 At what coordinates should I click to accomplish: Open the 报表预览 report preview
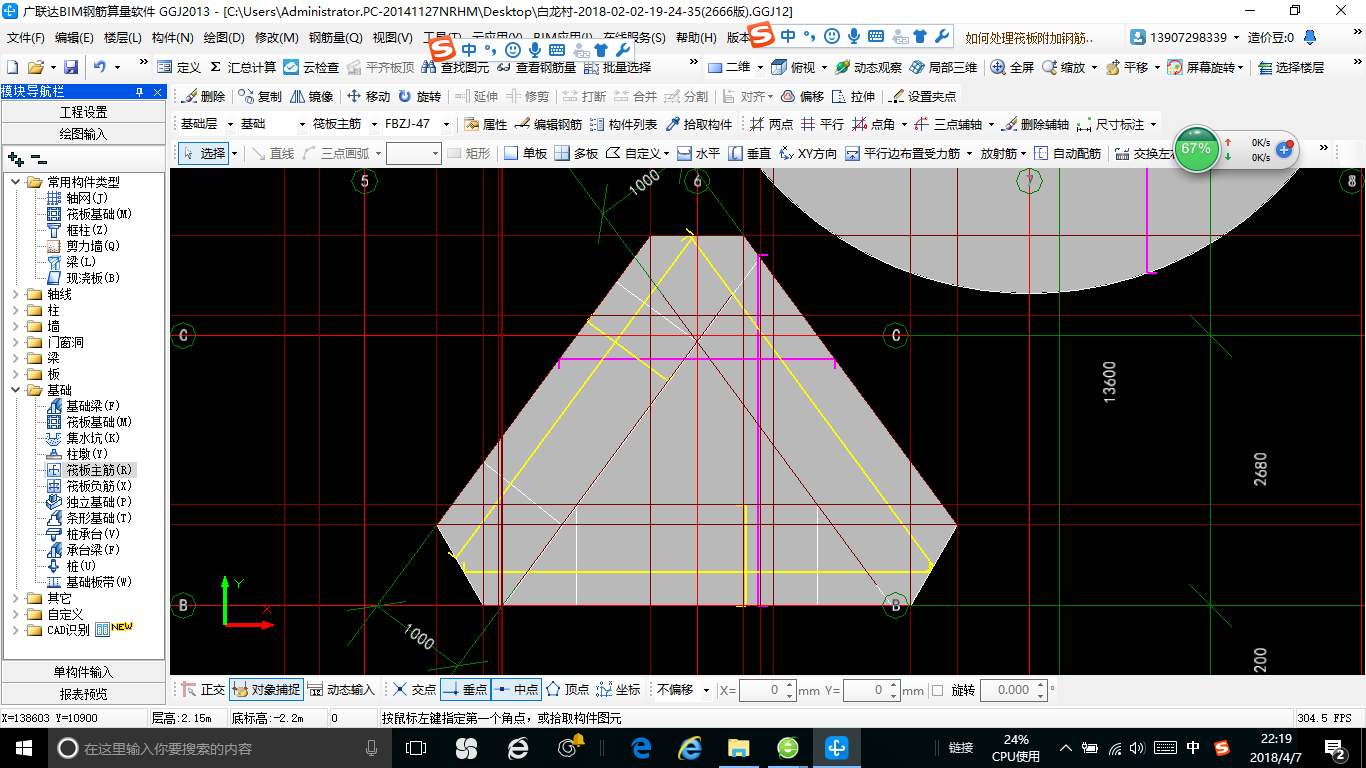click(x=83, y=693)
